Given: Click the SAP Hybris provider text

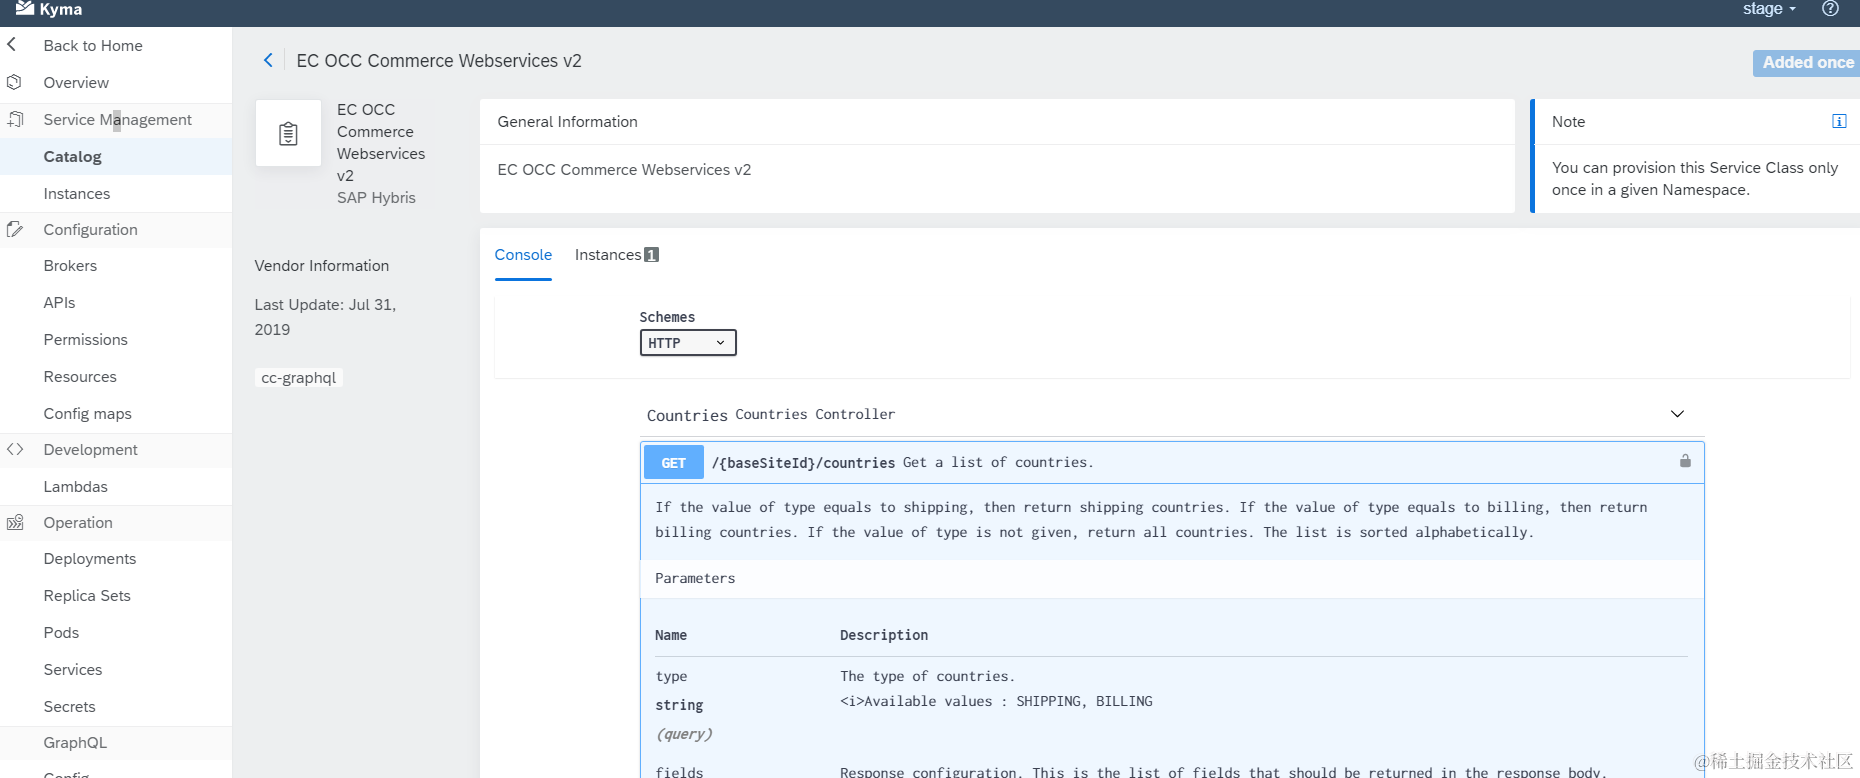Looking at the screenshot, I should pos(376,197).
